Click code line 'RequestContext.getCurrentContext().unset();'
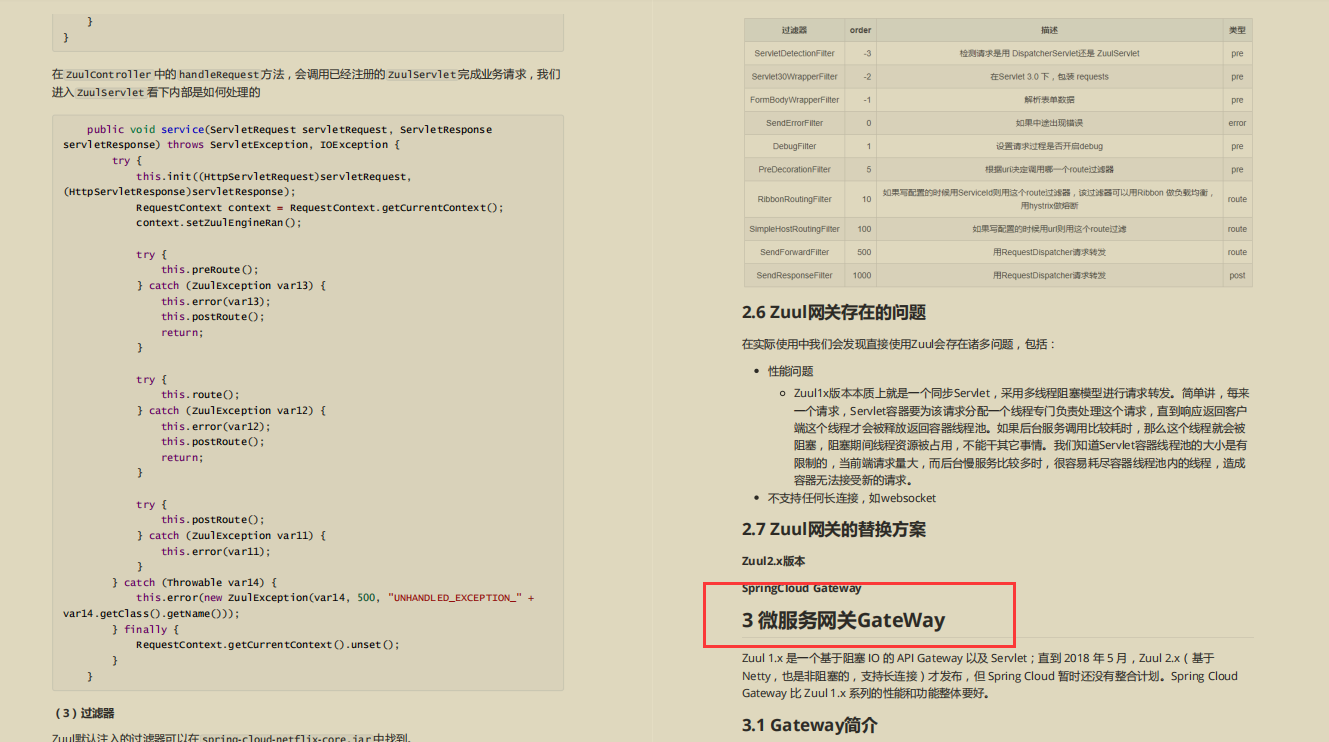Viewport: 1329px width, 742px height. (268, 644)
